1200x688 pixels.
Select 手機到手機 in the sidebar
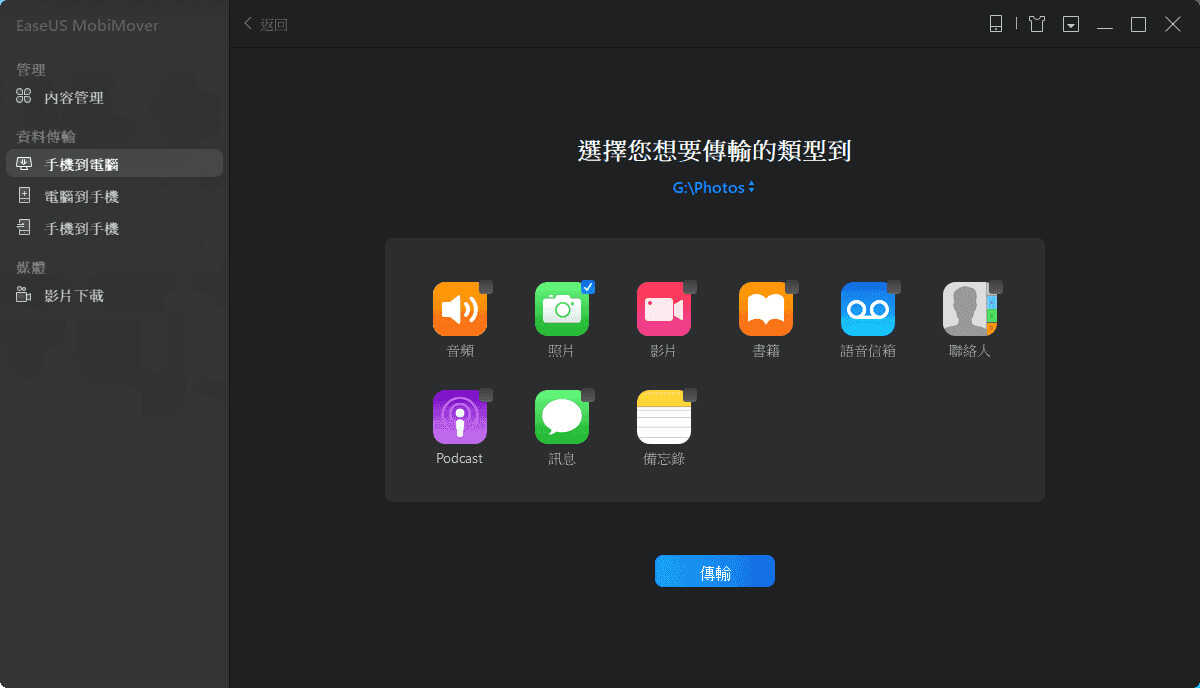(81, 229)
